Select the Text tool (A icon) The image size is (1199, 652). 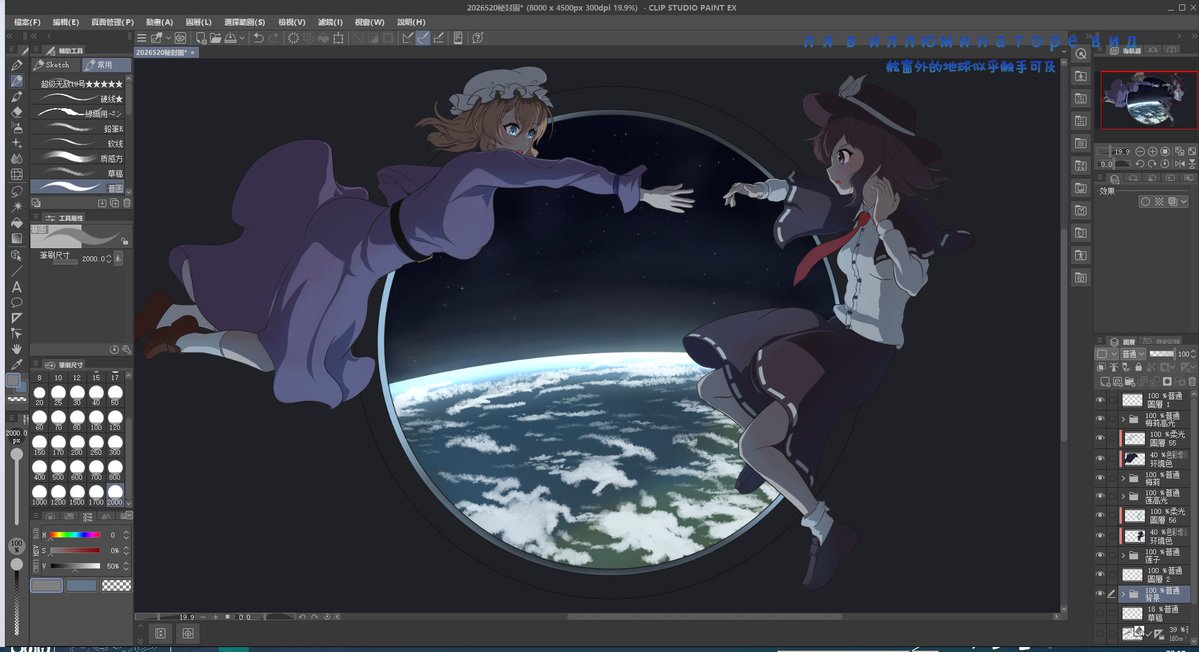pyautogui.click(x=16, y=287)
